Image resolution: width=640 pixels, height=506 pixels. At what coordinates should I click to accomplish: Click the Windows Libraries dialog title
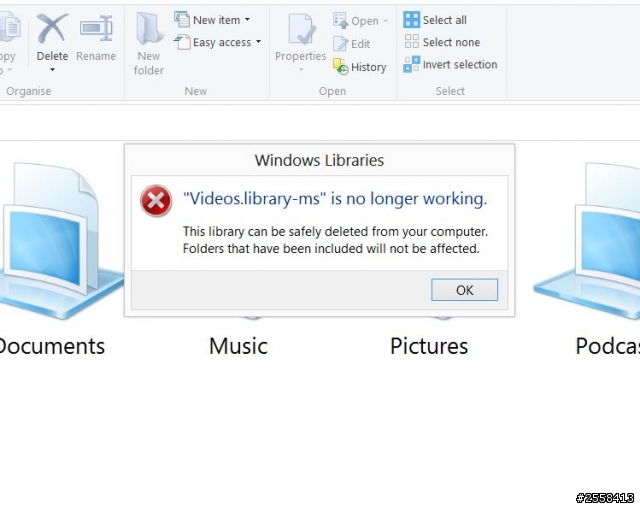[x=319, y=160]
